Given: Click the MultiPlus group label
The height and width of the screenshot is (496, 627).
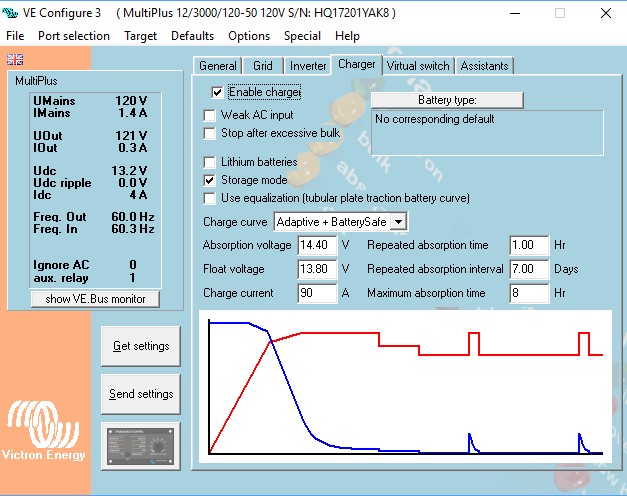Looking at the screenshot, I should tap(36, 81).
